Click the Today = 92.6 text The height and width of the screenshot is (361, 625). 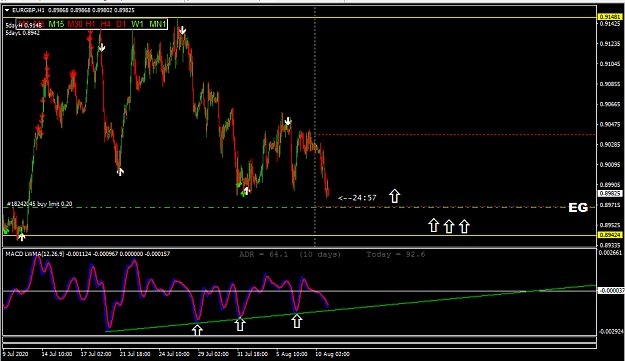pos(396,254)
